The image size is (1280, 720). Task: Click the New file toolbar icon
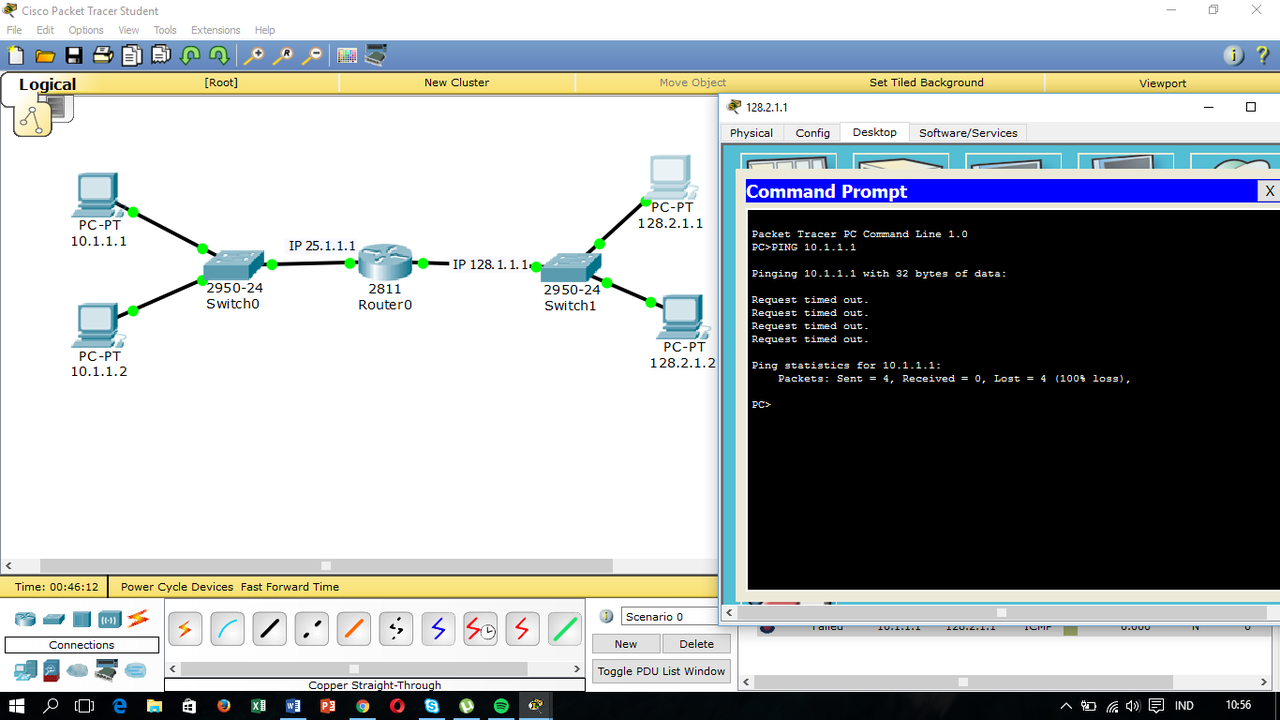15,56
